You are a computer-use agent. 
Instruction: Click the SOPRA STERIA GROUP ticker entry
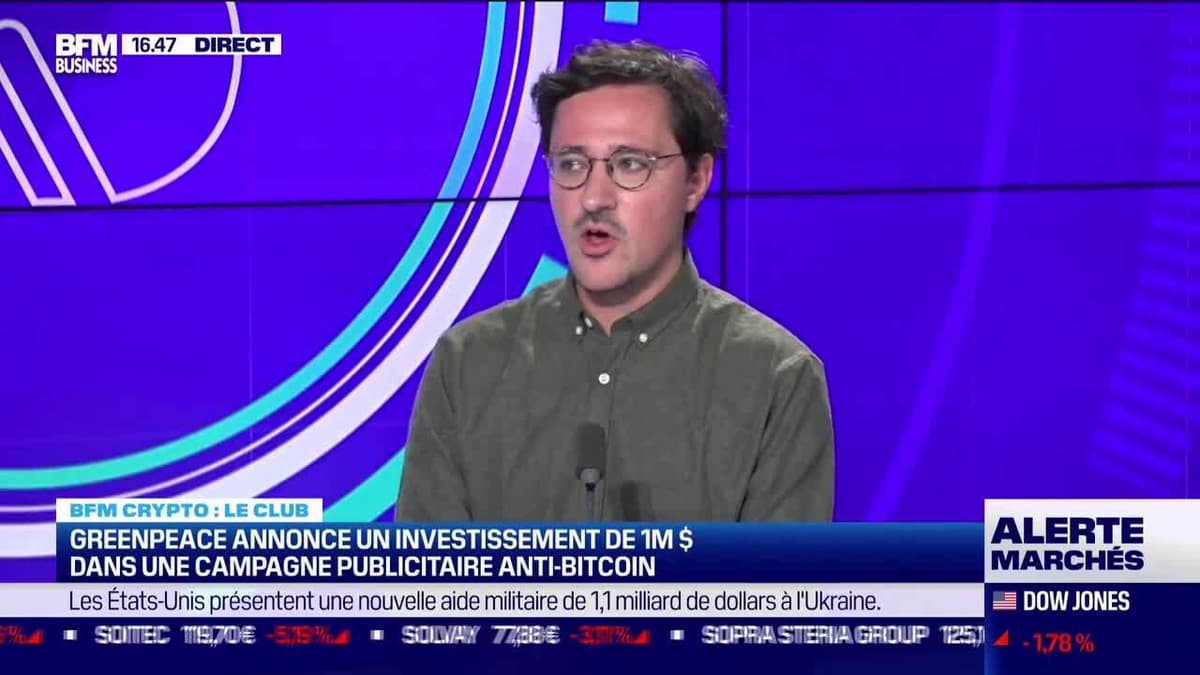[x=842, y=635]
